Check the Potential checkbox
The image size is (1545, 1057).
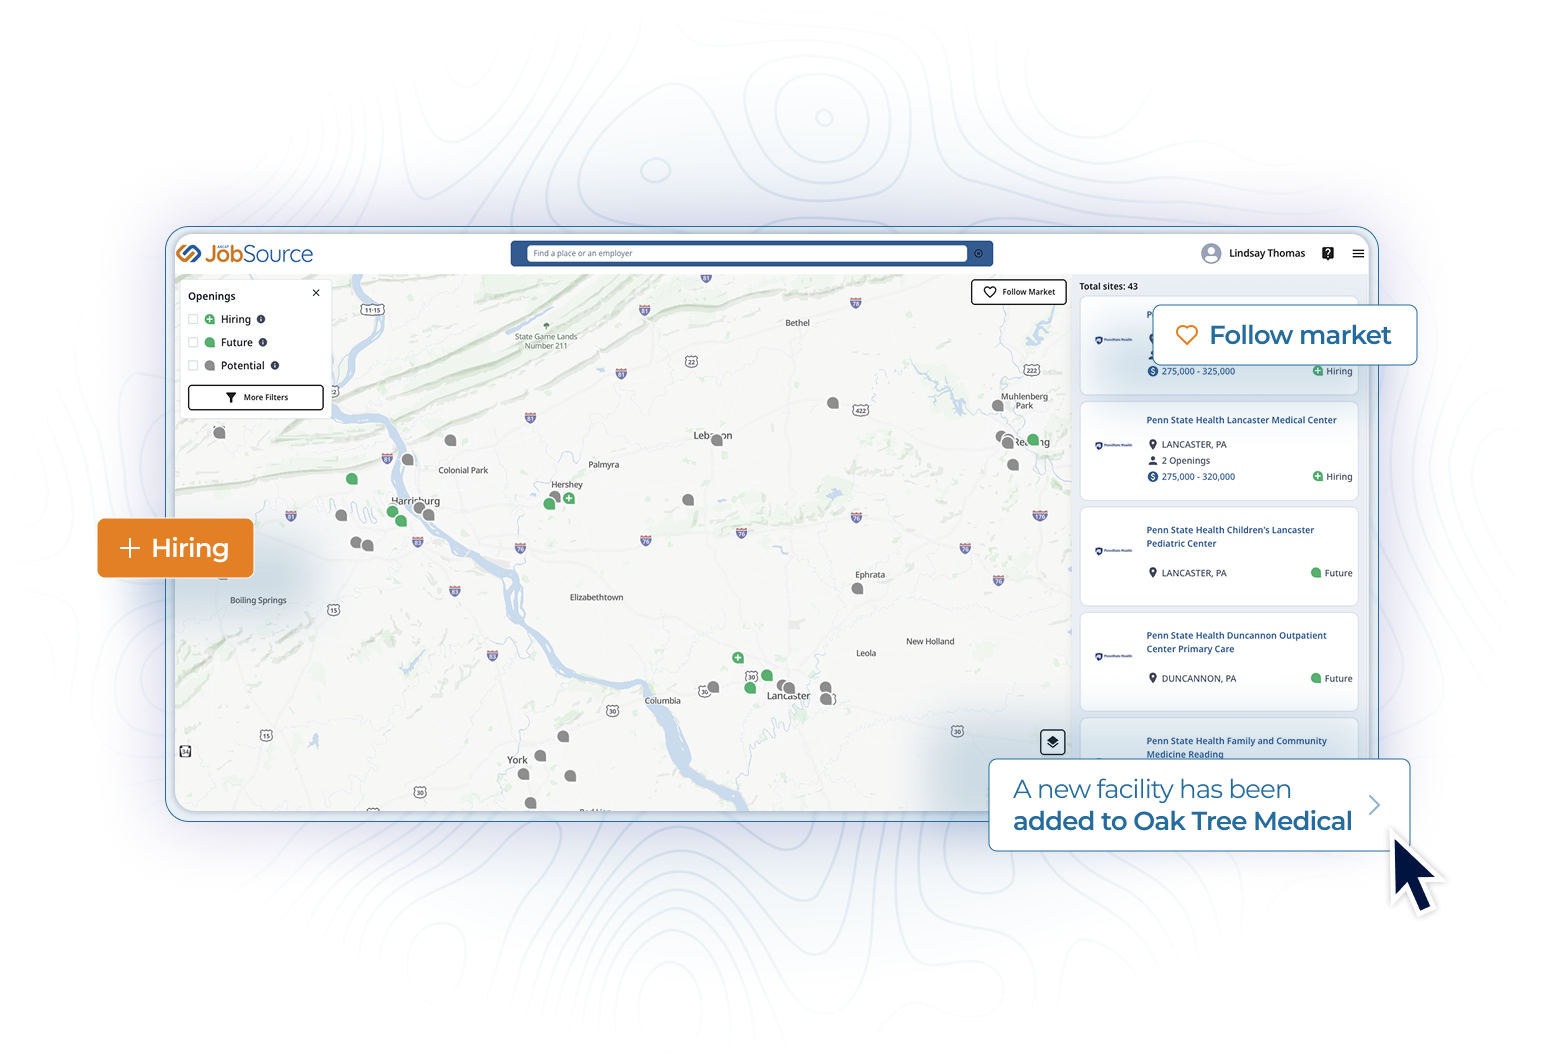(193, 365)
